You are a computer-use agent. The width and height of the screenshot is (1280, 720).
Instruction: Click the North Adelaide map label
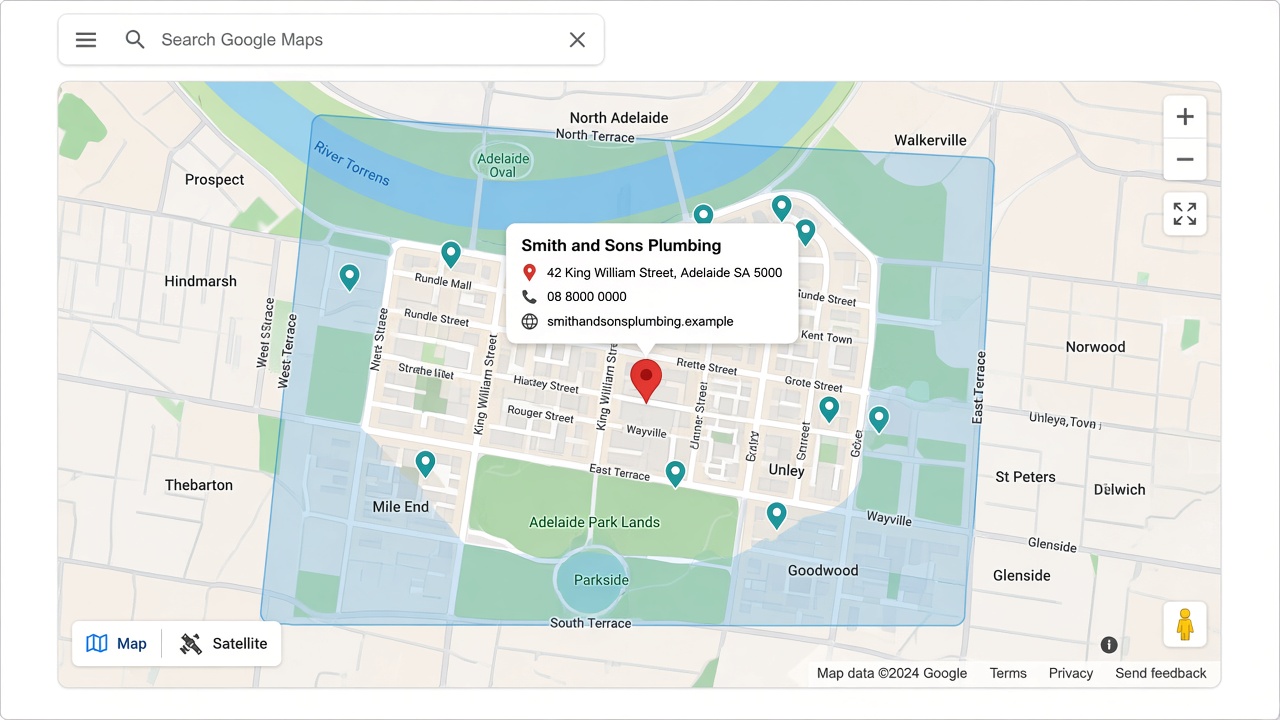[x=619, y=118]
